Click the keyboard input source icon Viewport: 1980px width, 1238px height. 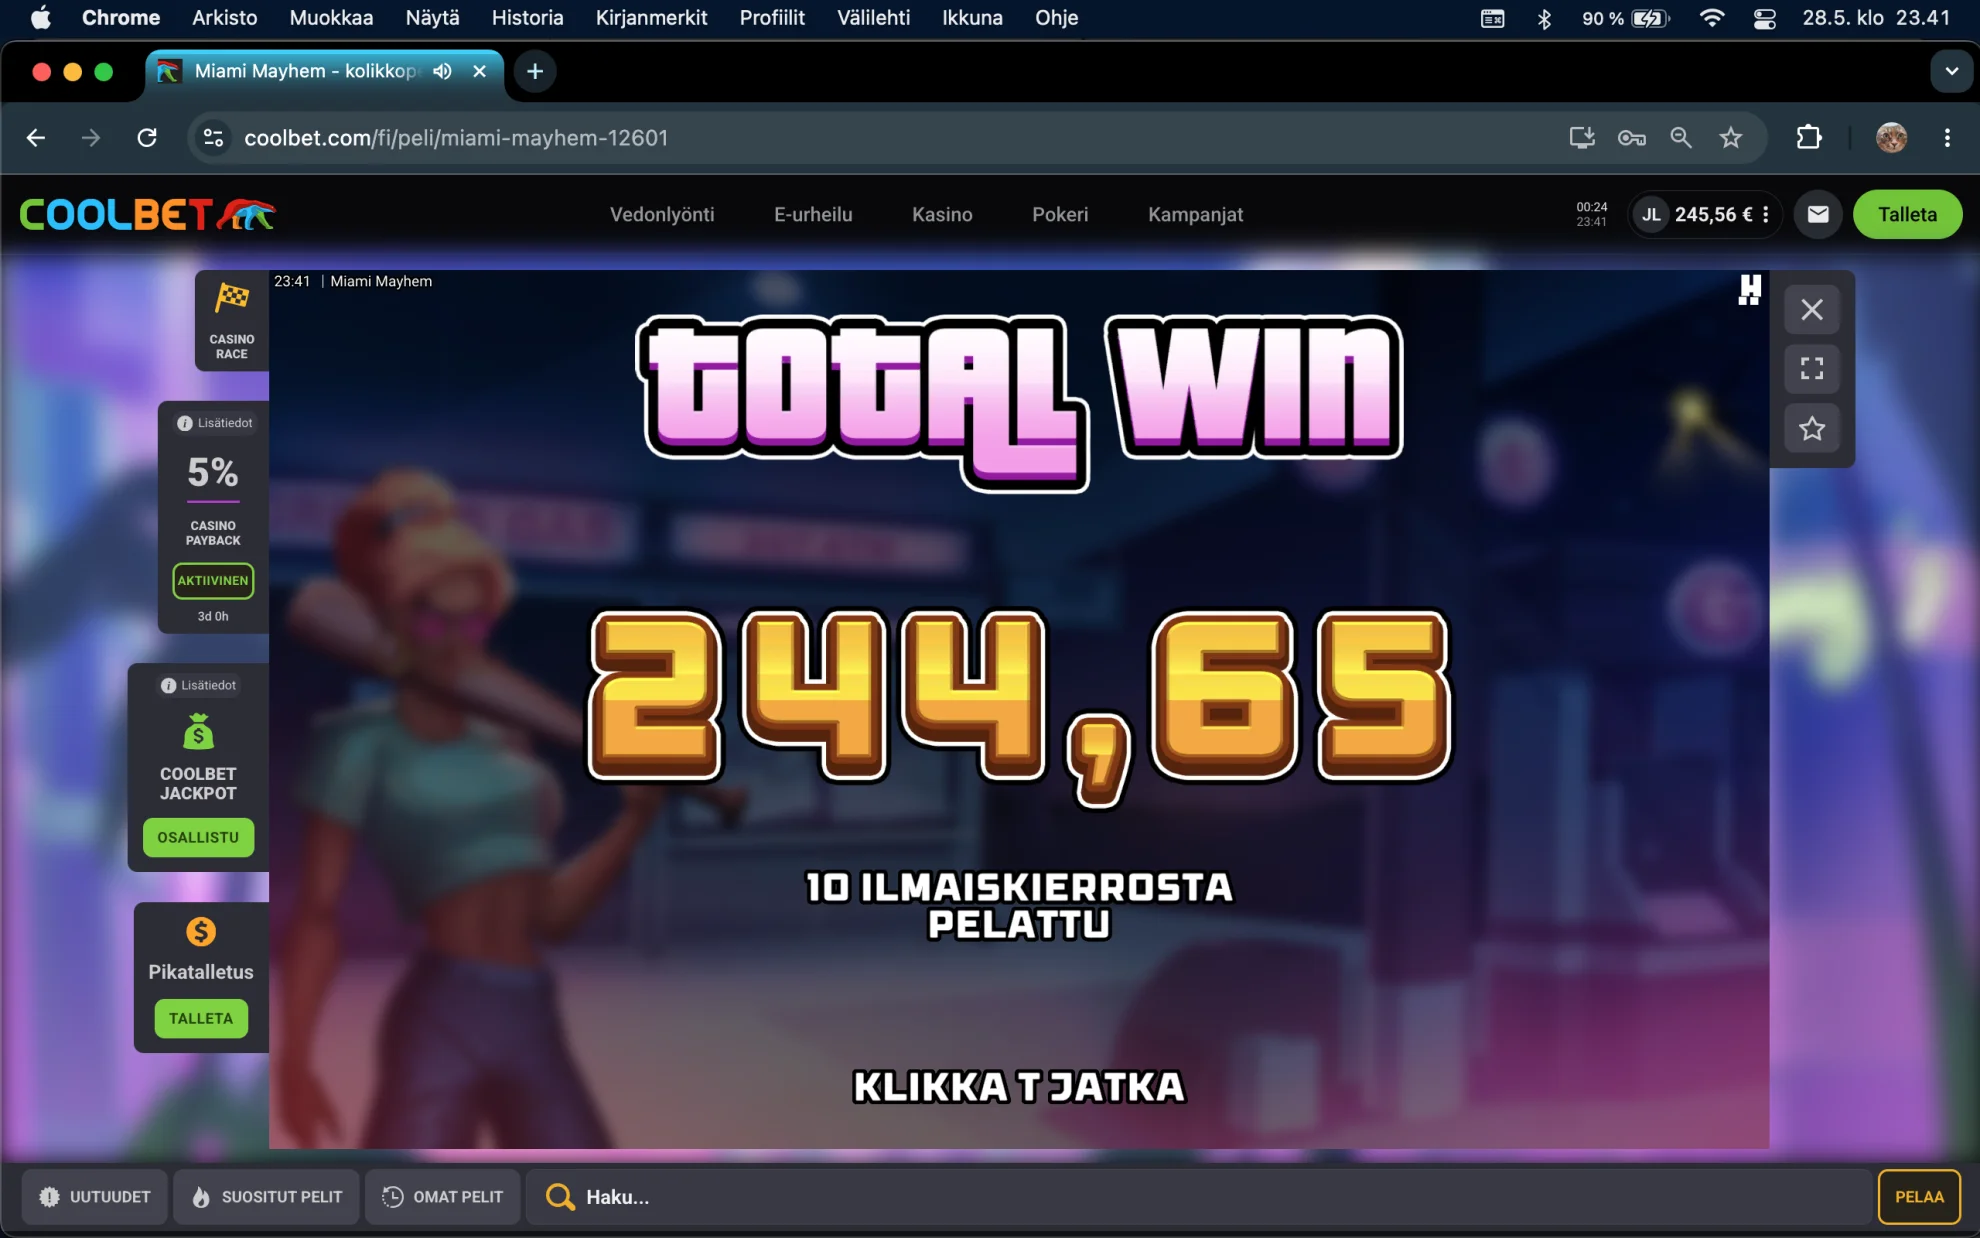[1492, 18]
